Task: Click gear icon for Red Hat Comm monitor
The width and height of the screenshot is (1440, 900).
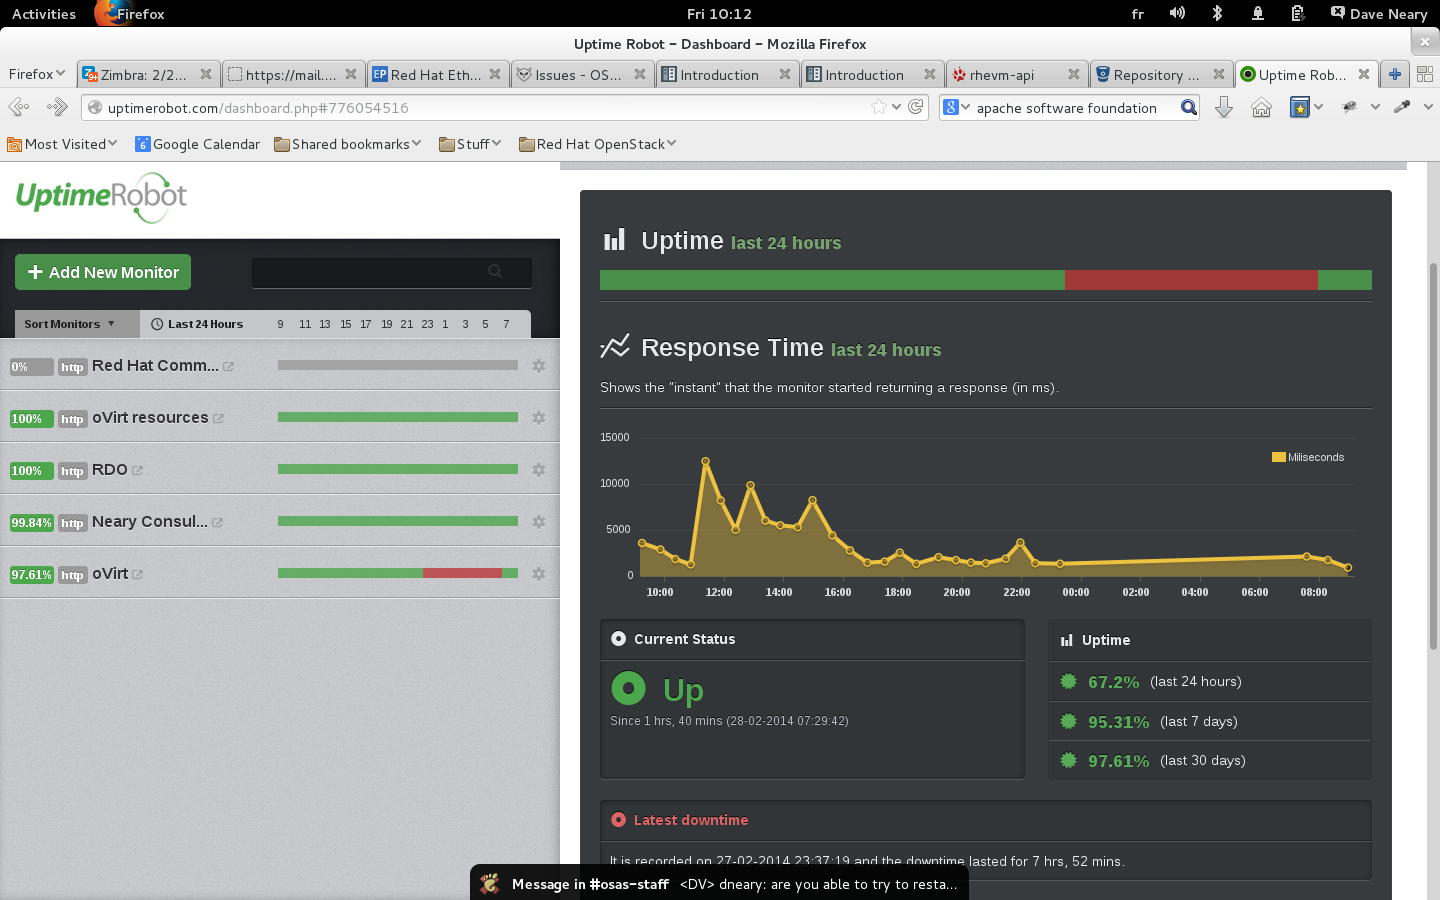Action: [539, 366]
